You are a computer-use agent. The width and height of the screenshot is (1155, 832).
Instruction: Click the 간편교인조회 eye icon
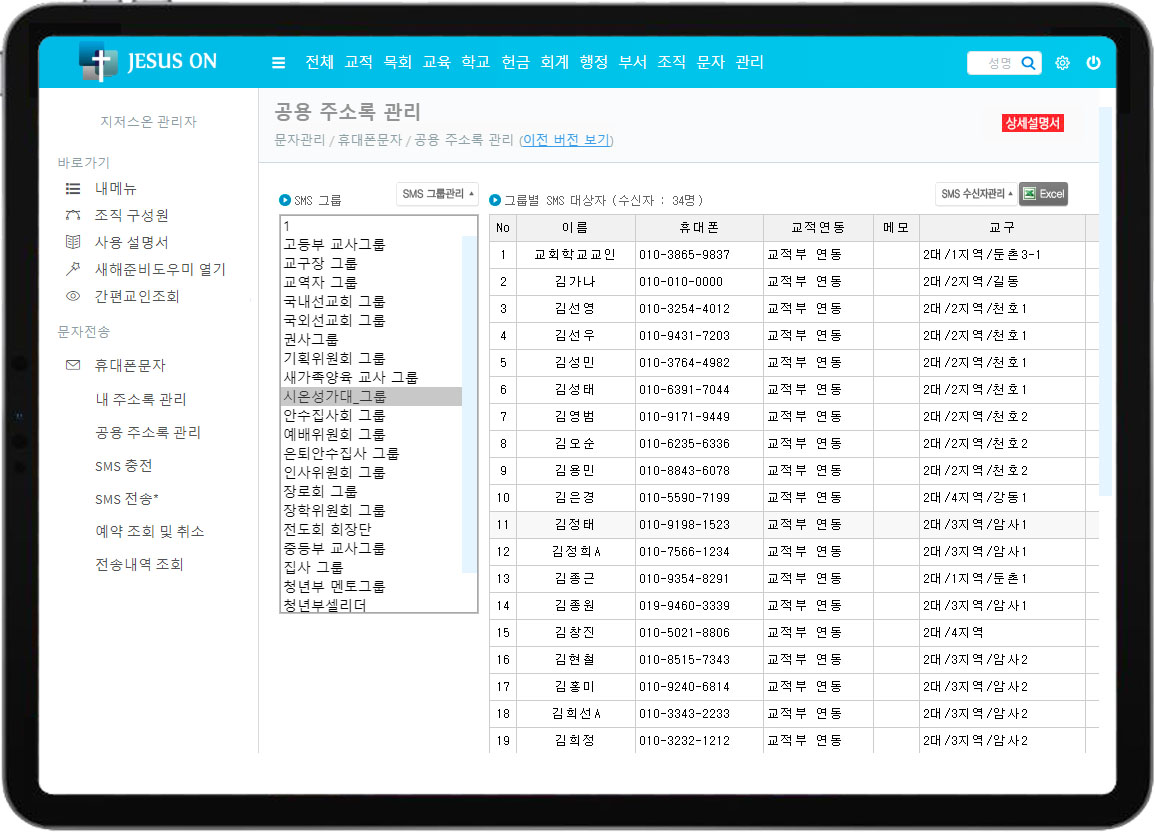[x=72, y=296]
